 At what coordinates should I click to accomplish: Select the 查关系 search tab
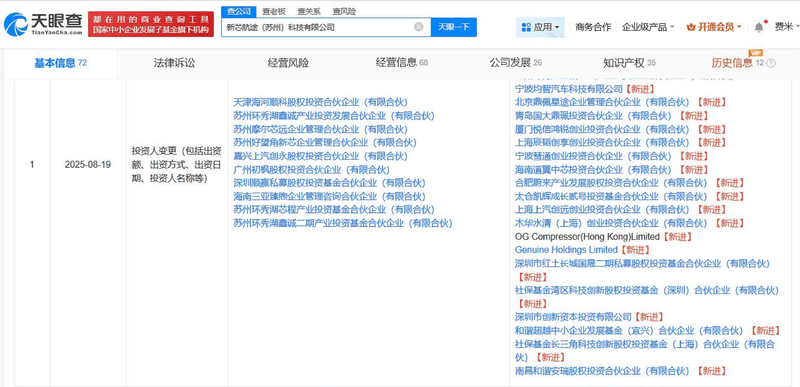pyautogui.click(x=309, y=11)
